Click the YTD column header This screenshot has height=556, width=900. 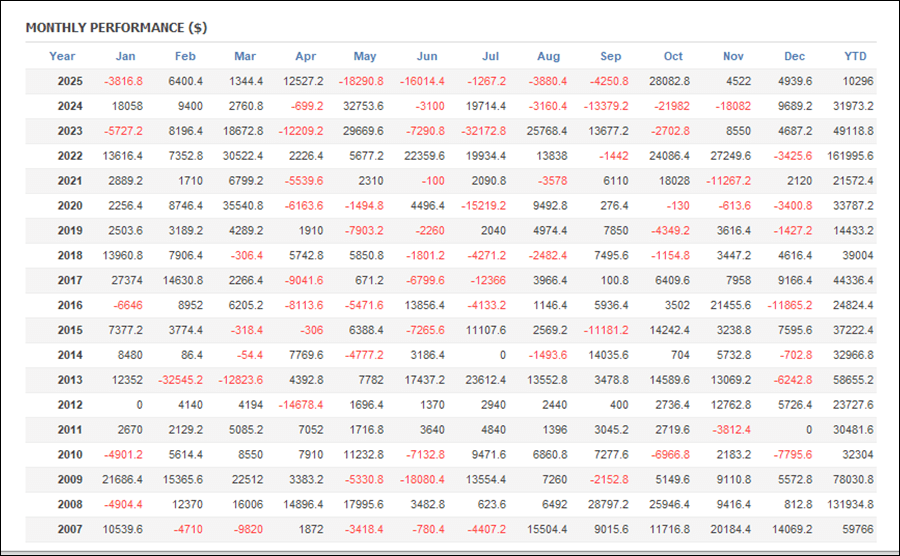854,56
